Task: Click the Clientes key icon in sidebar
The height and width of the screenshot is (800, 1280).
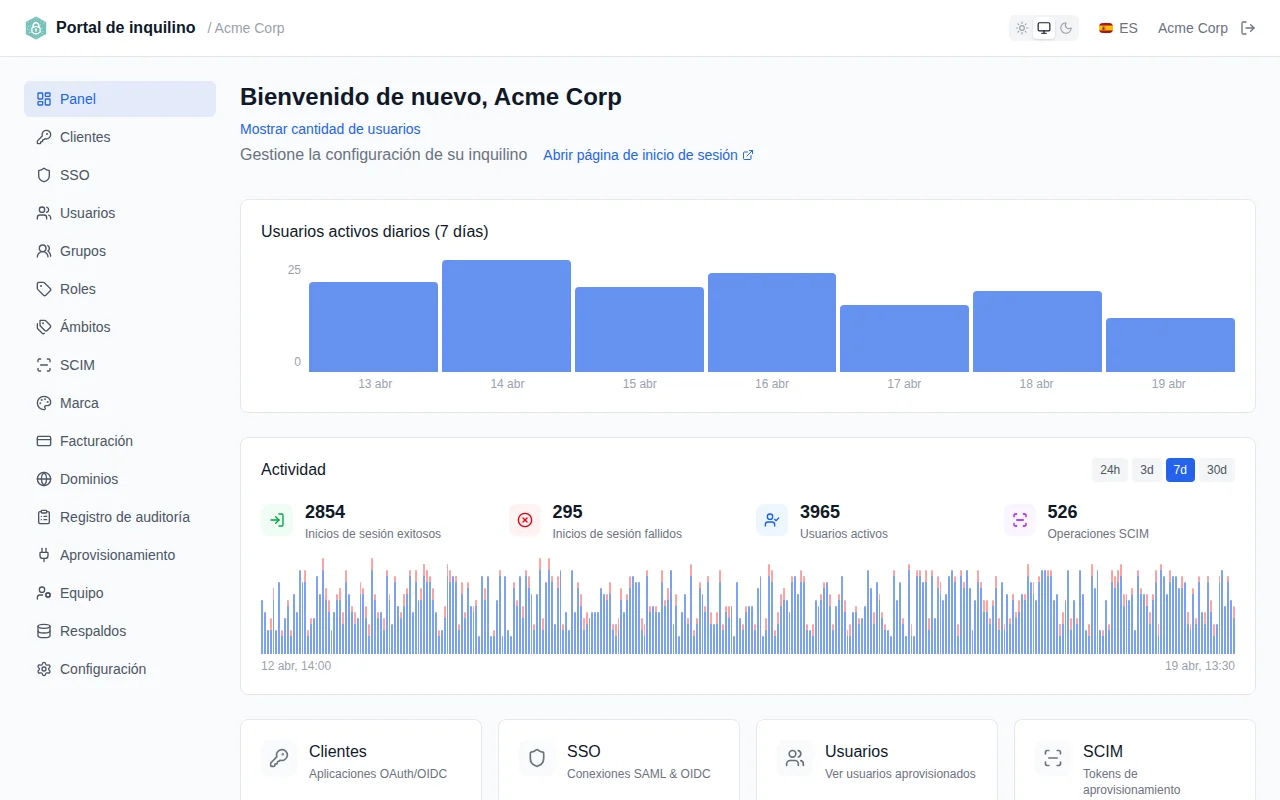Action: tap(44, 137)
